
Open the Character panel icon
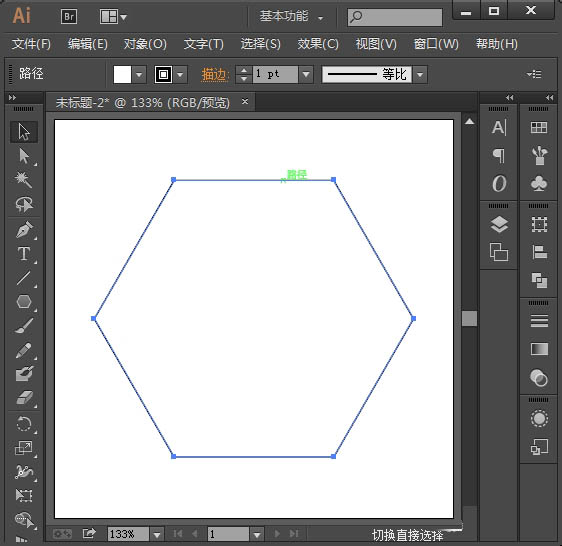point(499,128)
